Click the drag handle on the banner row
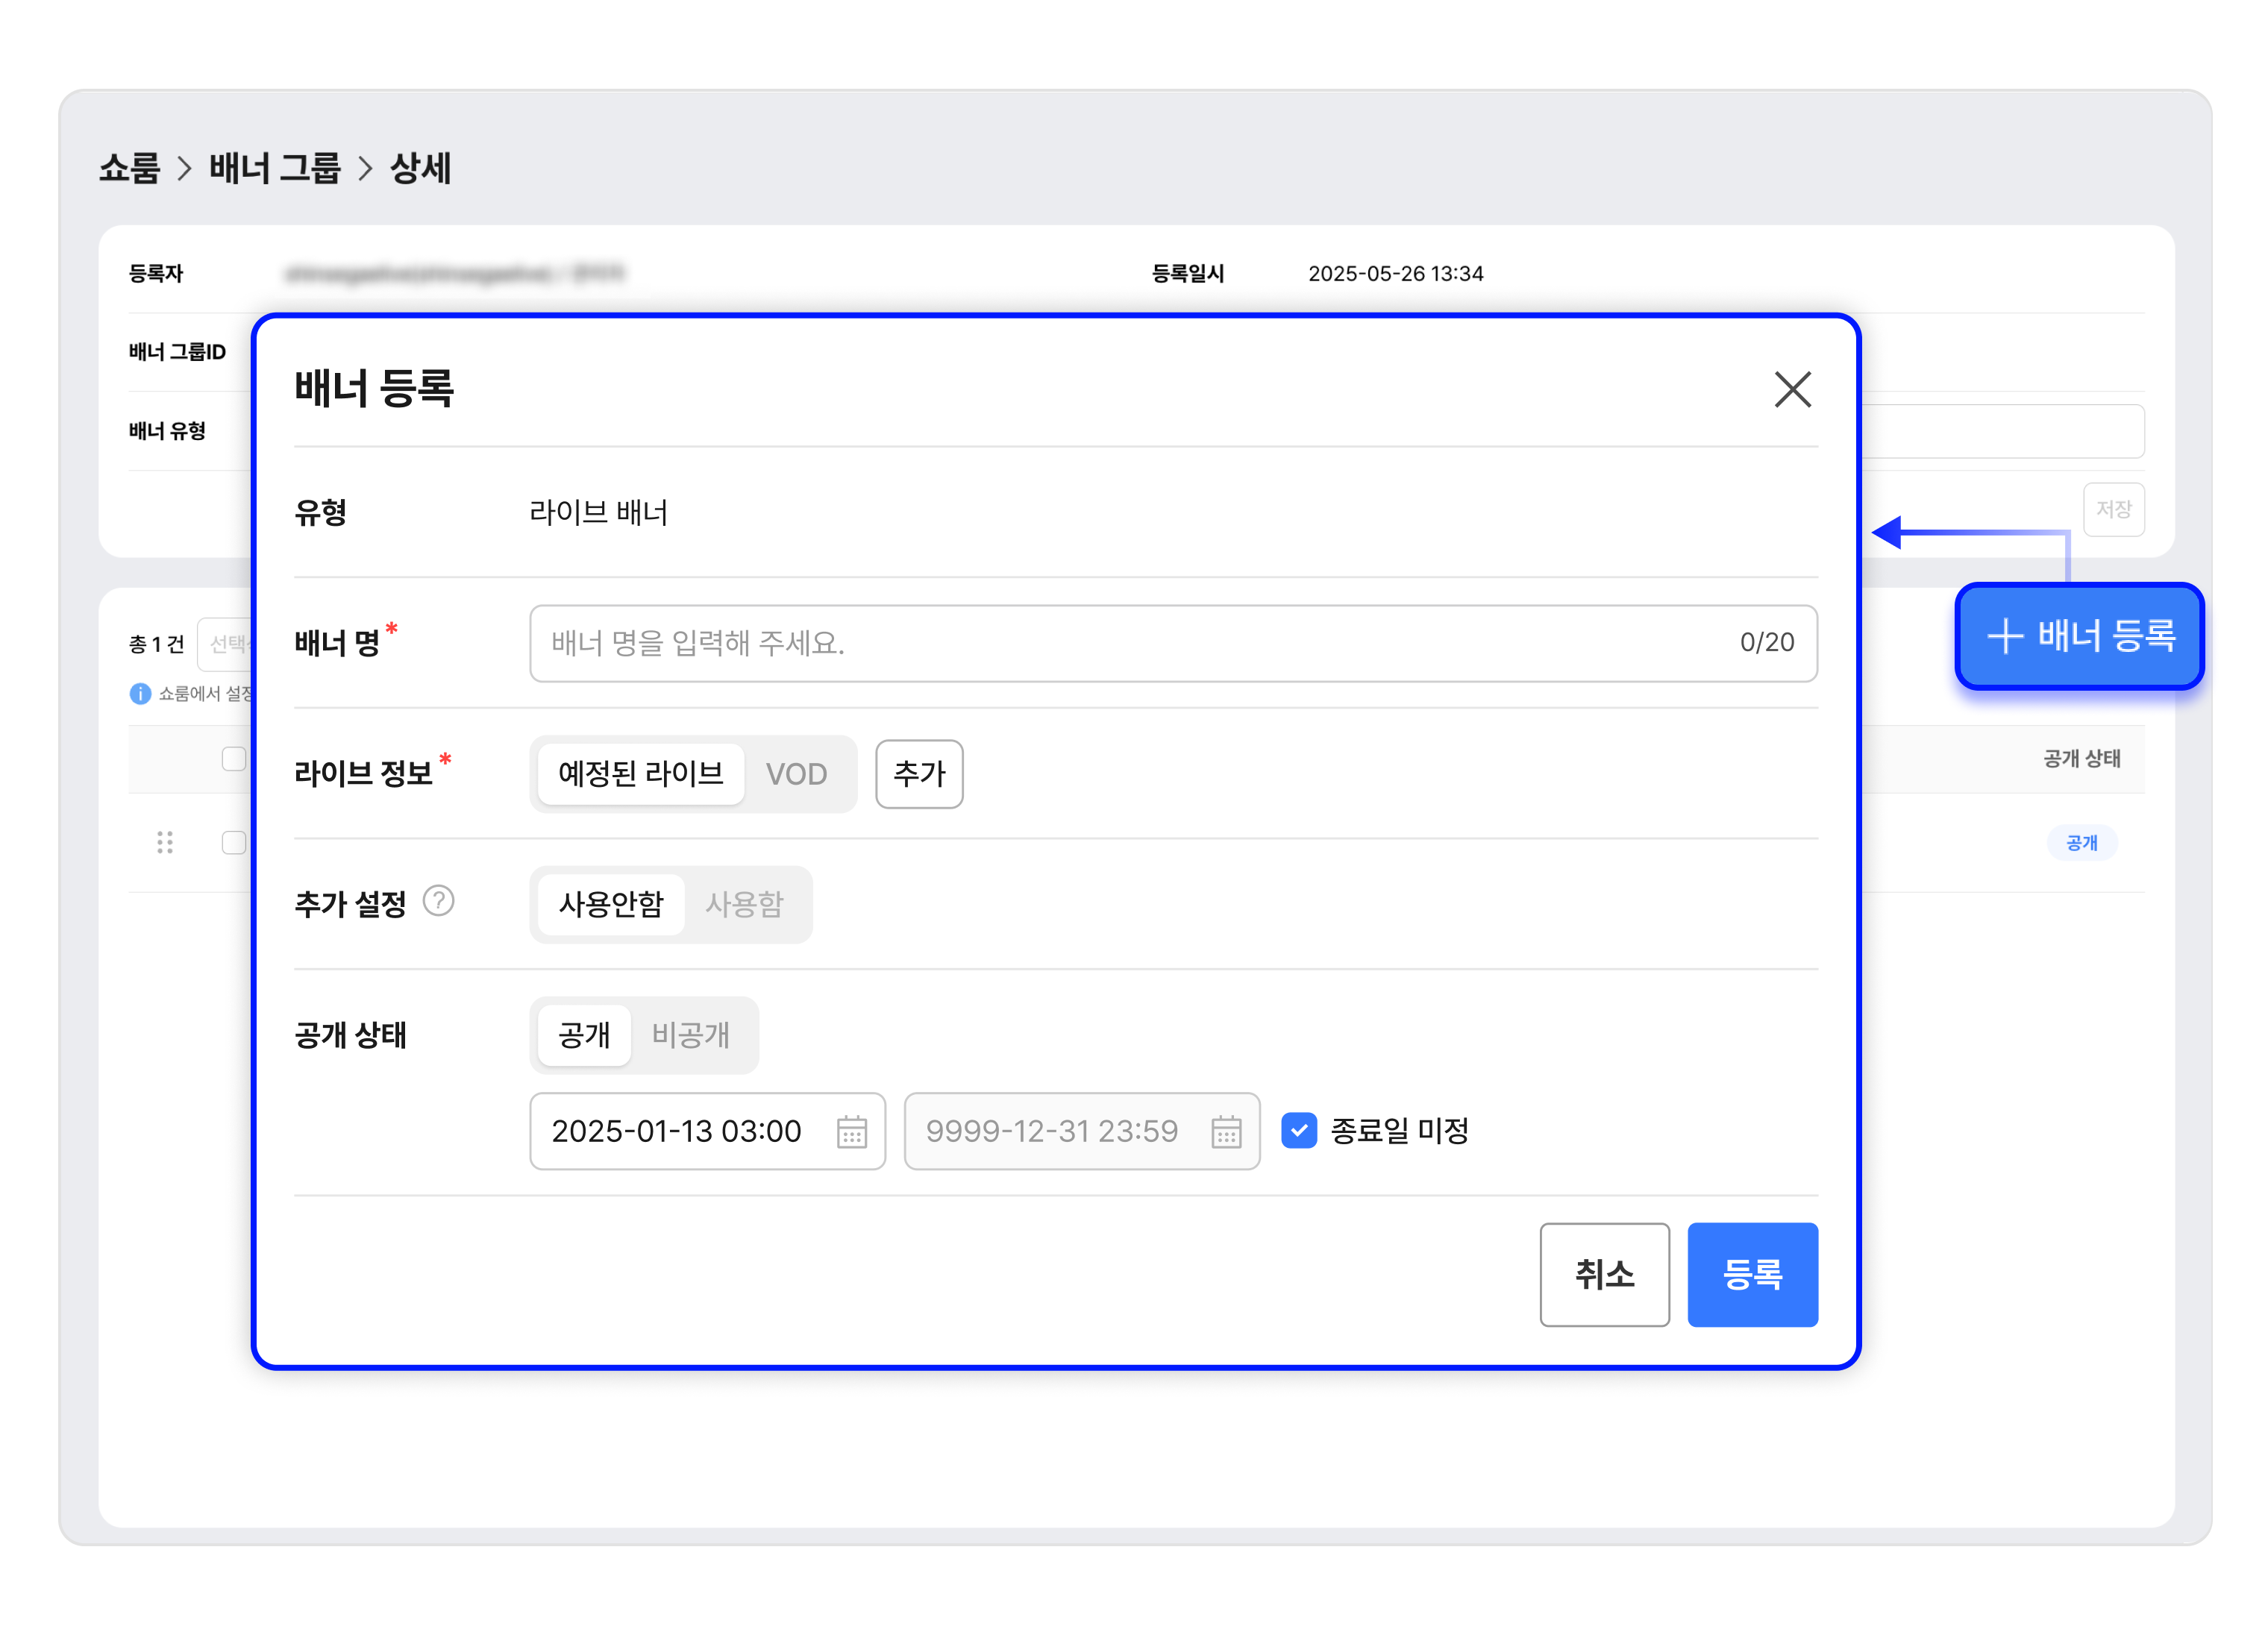Image resolution: width=2268 pixels, height=1632 pixels. click(x=165, y=842)
